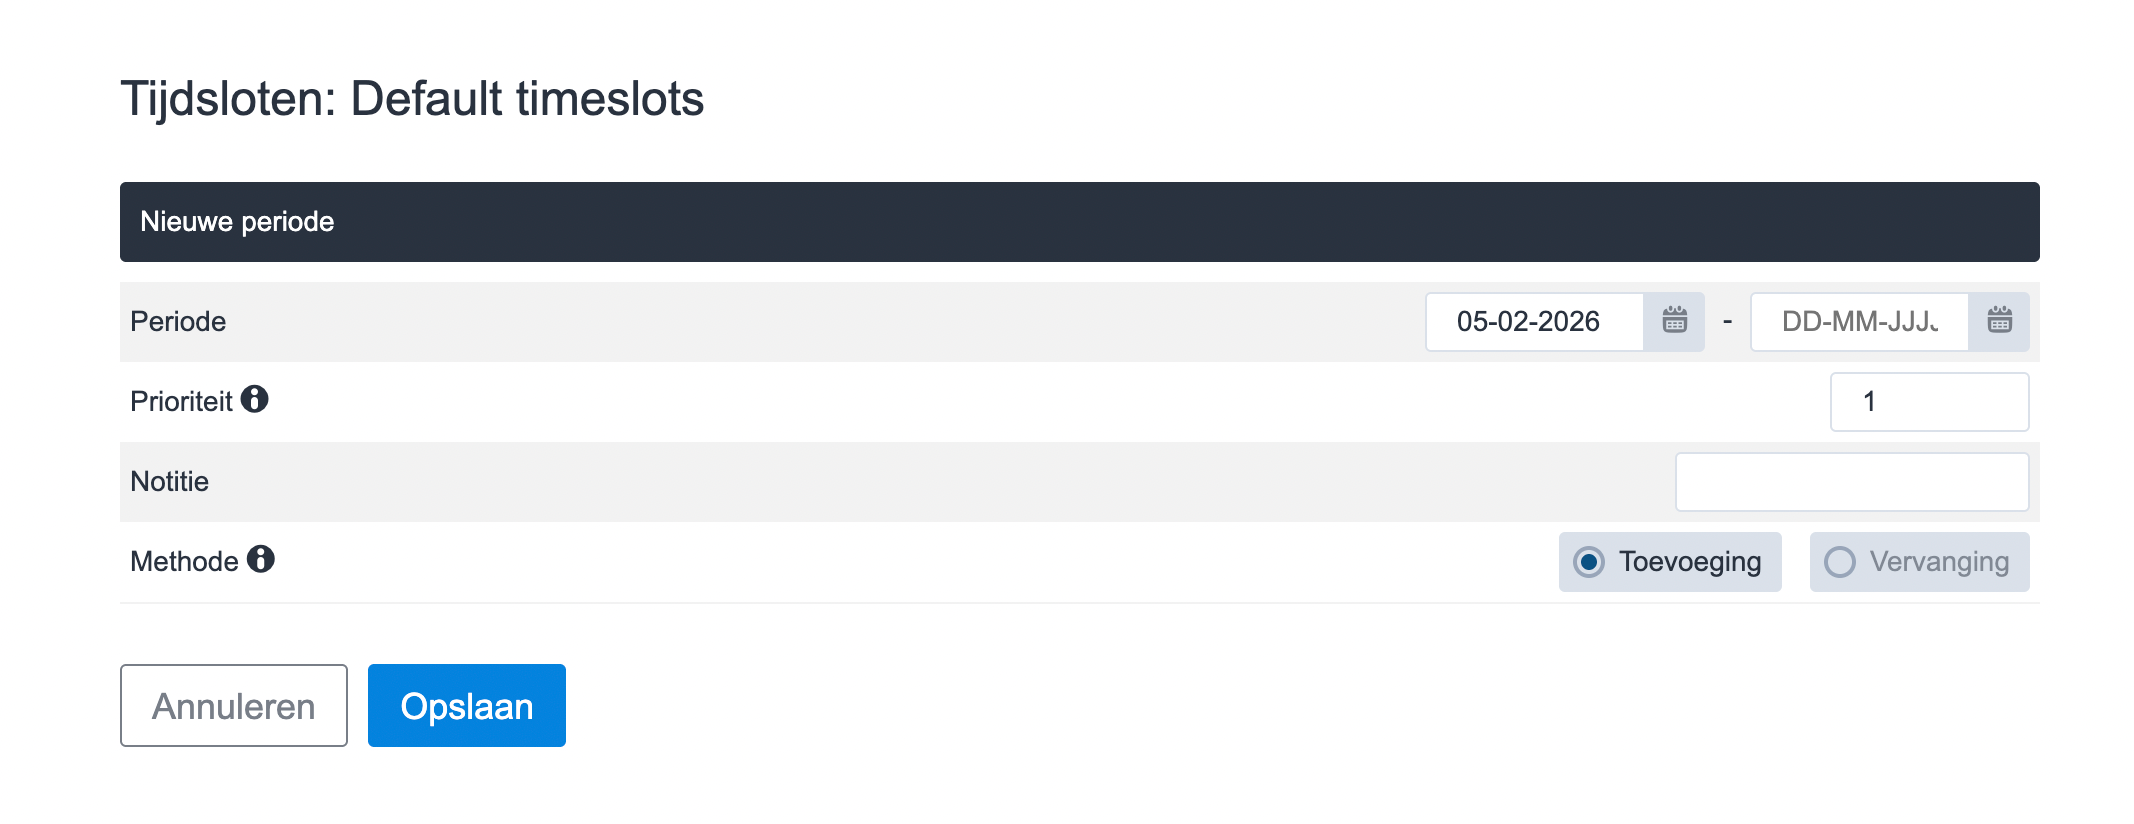Image resolution: width=2134 pixels, height=824 pixels.
Task: Select the Toevoeging radio option
Action: click(x=1589, y=562)
